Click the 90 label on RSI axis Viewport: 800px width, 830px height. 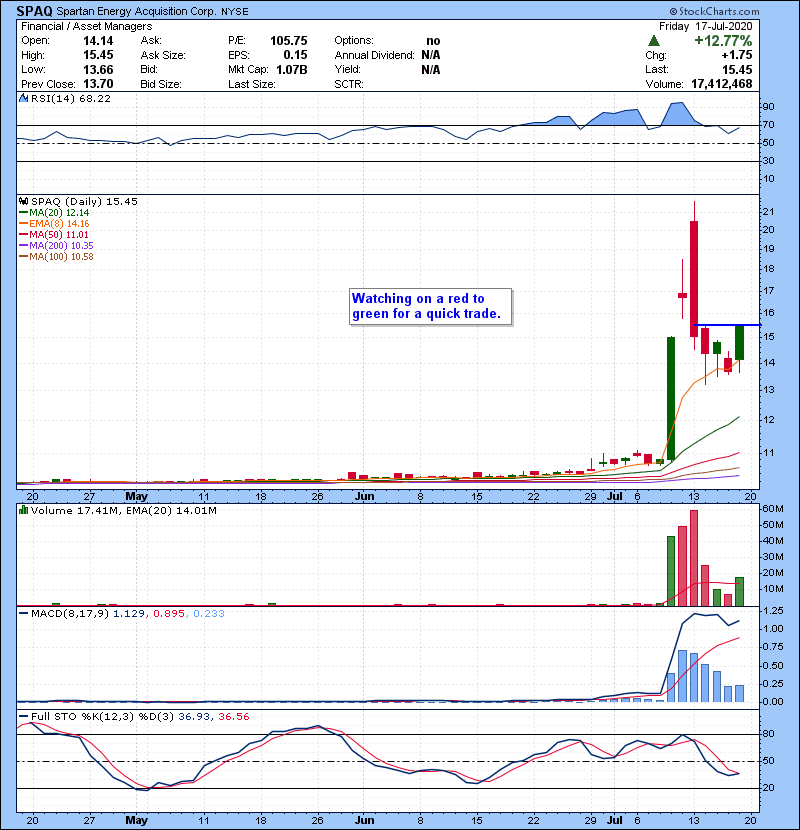tap(768, 107)
